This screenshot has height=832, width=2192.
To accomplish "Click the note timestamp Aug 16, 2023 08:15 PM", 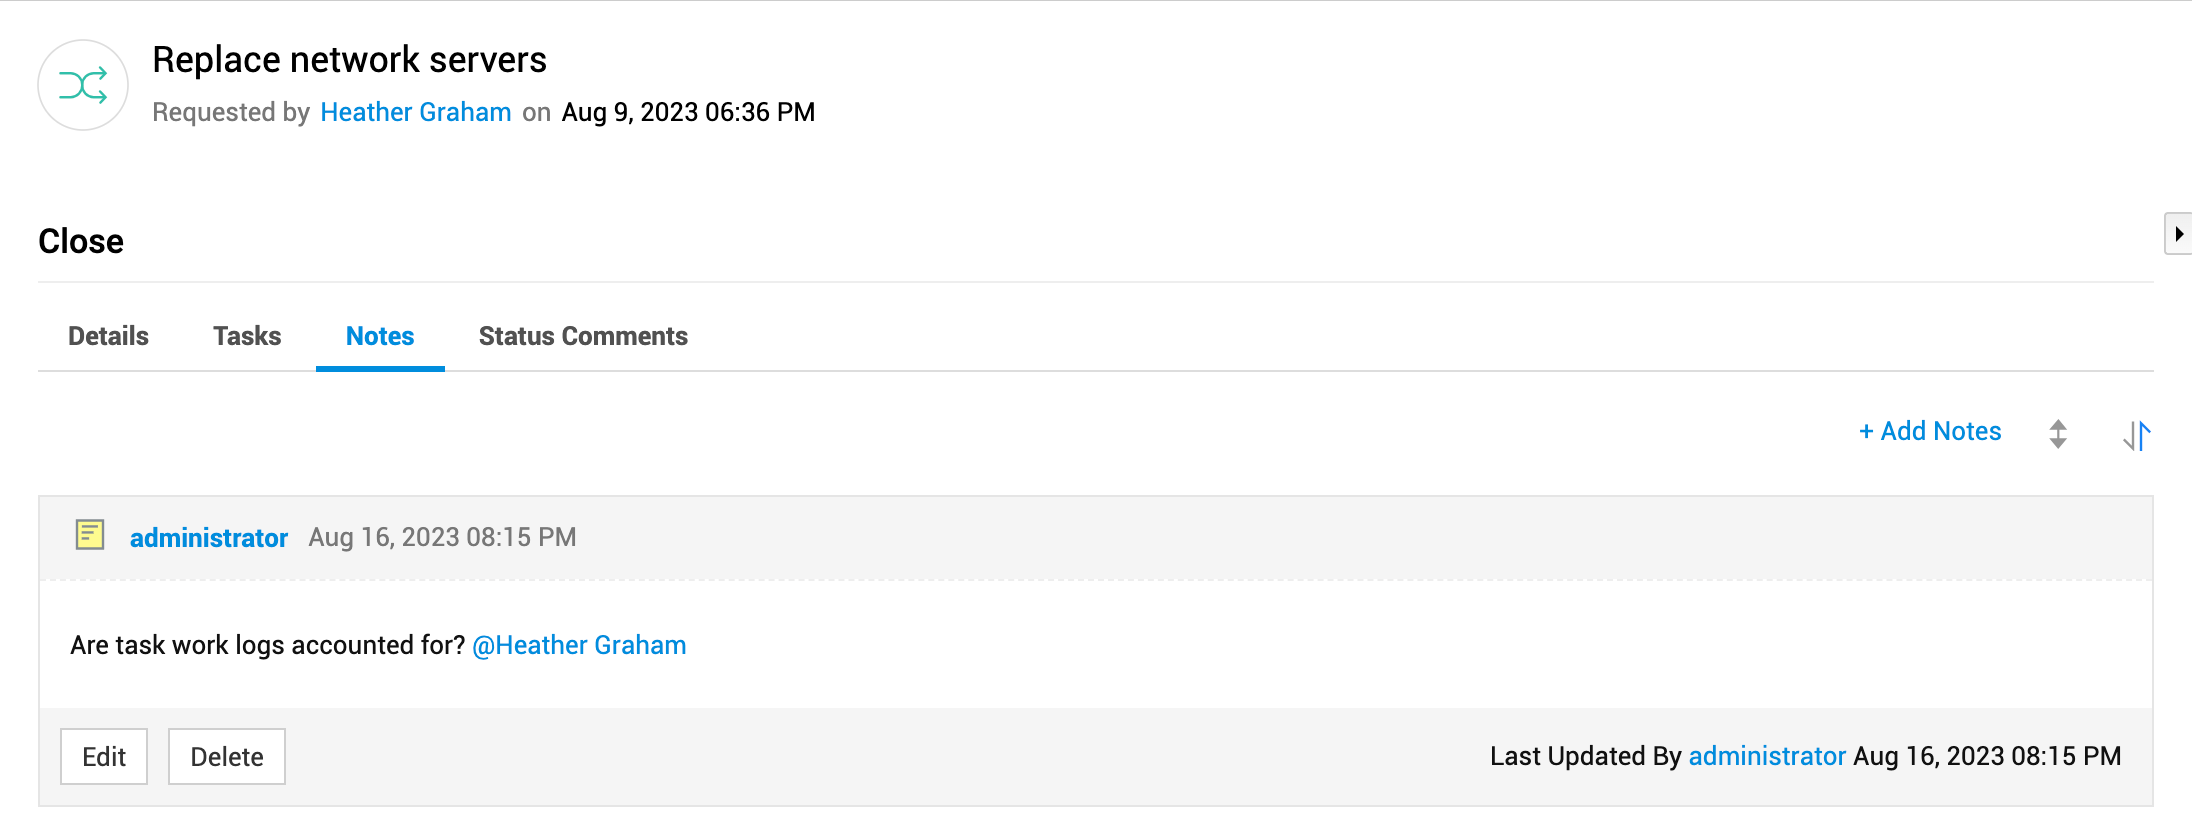I will (442, 537).
